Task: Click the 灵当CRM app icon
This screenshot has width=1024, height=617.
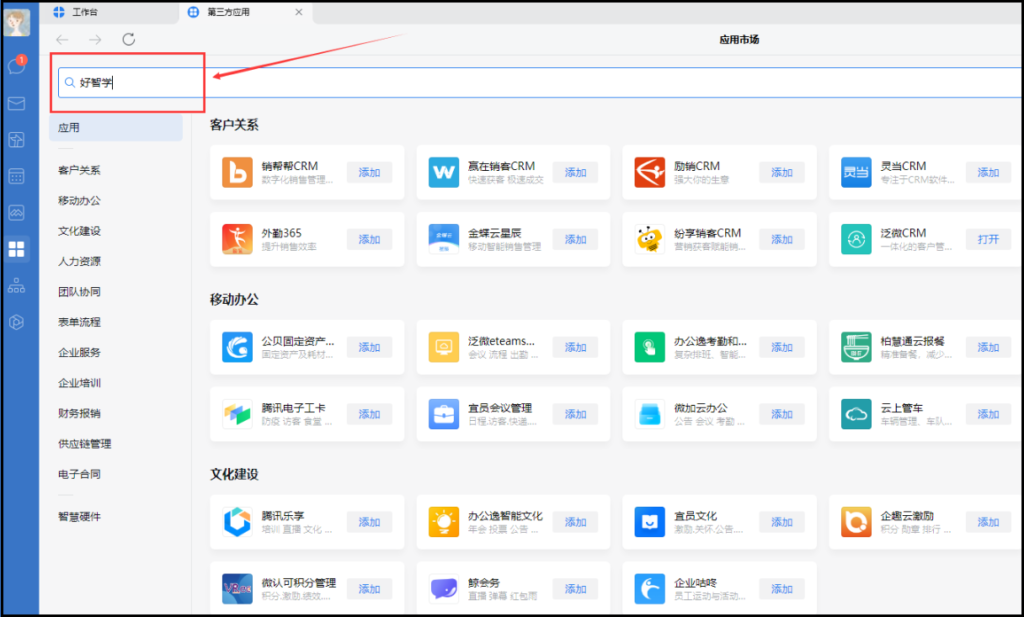Action: click(856, 172)
